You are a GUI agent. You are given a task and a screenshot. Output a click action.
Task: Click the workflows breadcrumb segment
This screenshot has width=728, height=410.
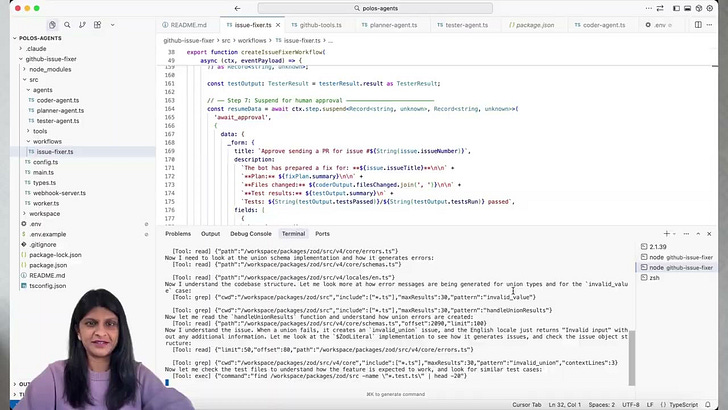(x=252, y=41)
